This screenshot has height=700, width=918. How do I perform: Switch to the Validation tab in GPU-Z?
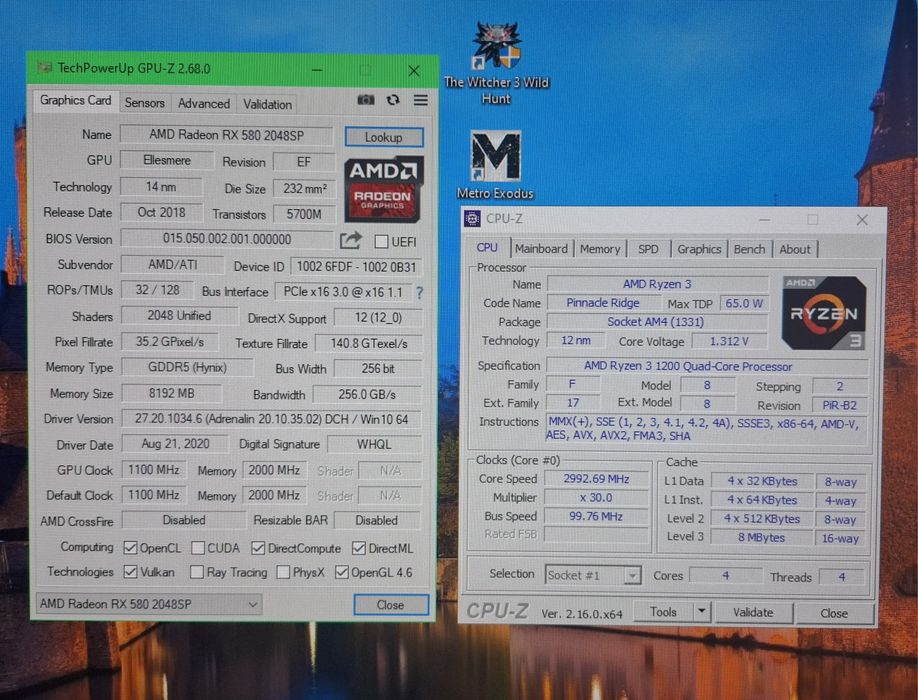[x=268, y=104]
